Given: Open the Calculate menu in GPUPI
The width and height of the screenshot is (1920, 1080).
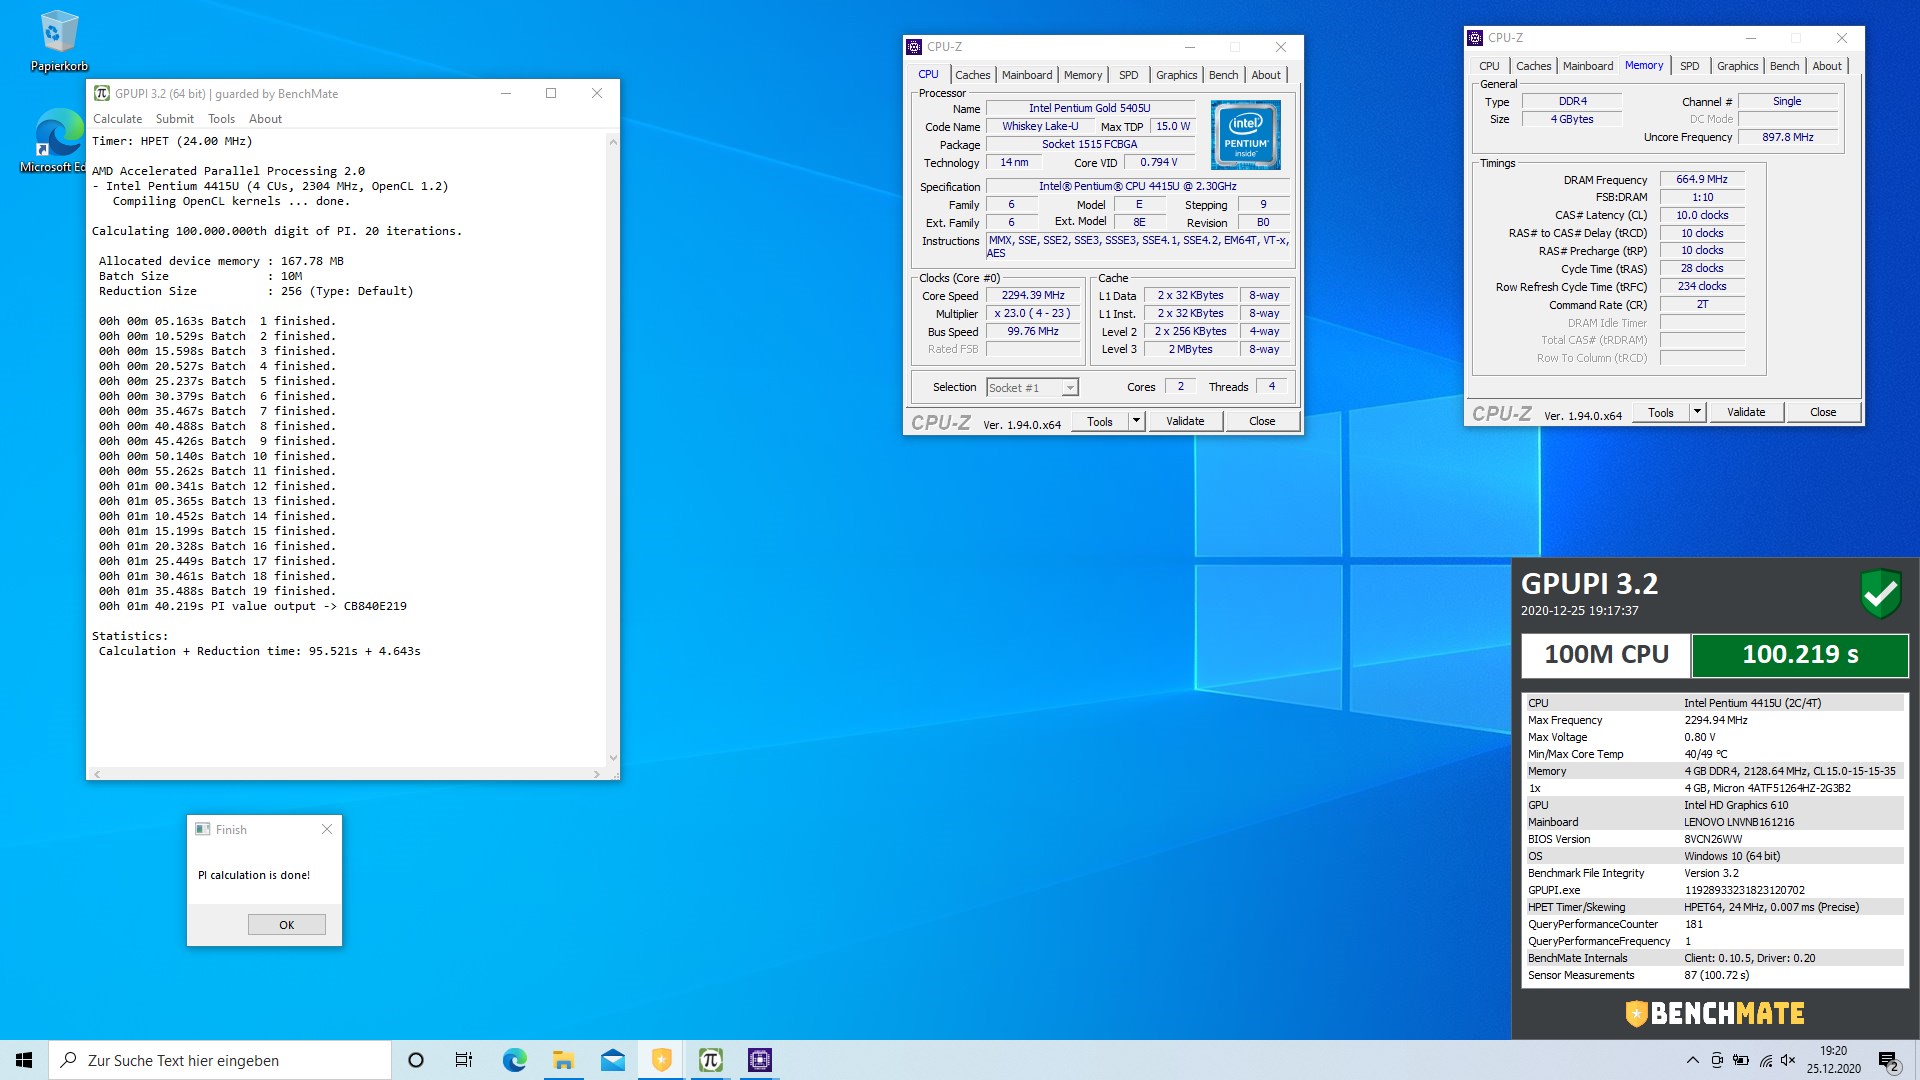Looking at the screenshot, I should pos(117,118).
